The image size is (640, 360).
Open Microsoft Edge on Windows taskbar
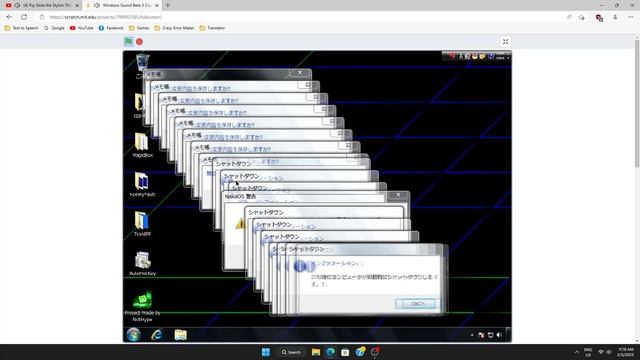[x=330, y=352]
